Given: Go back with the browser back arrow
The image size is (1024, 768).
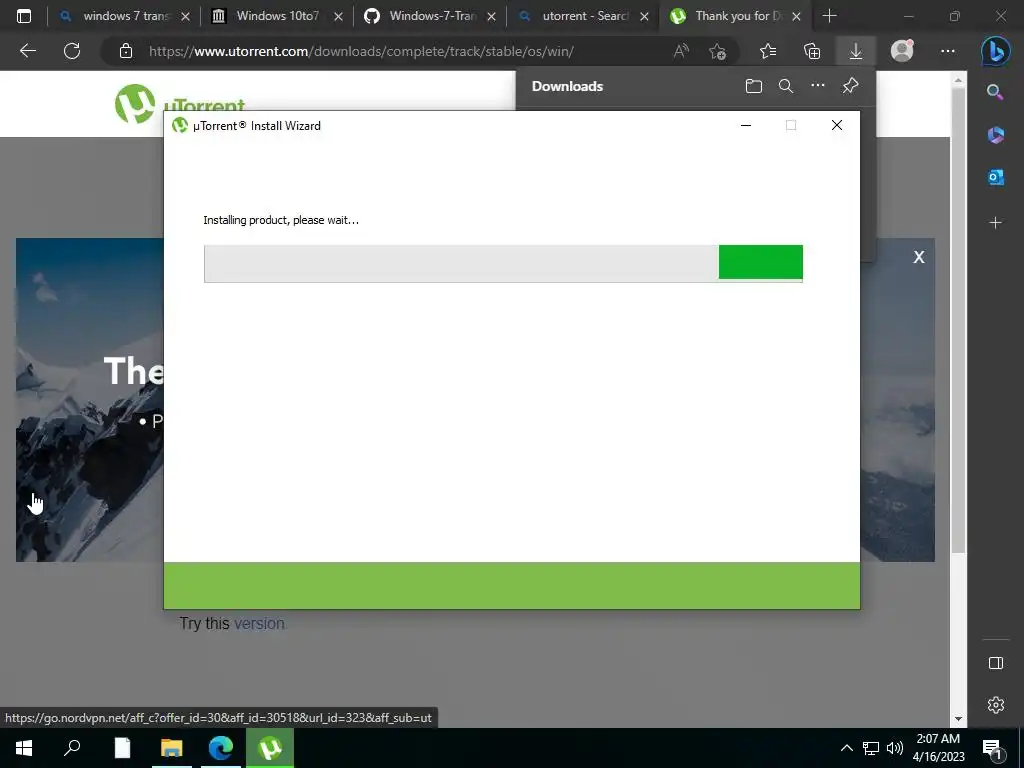Looking at the screenshot, I should [x=27, y=51].
